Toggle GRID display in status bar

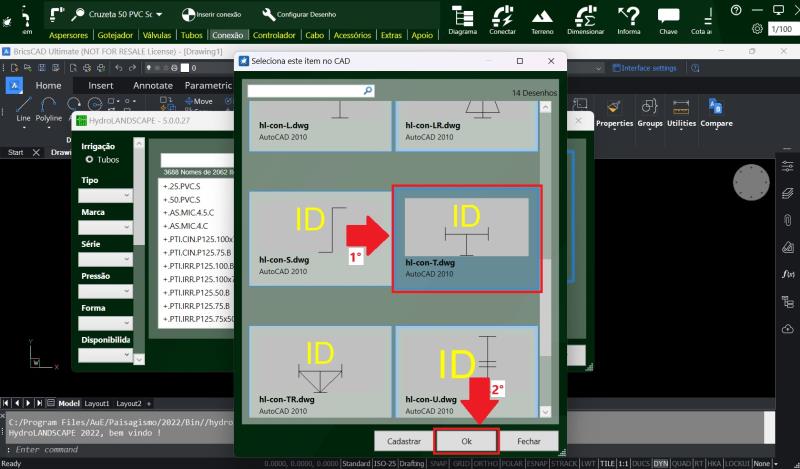coord(461,464)
